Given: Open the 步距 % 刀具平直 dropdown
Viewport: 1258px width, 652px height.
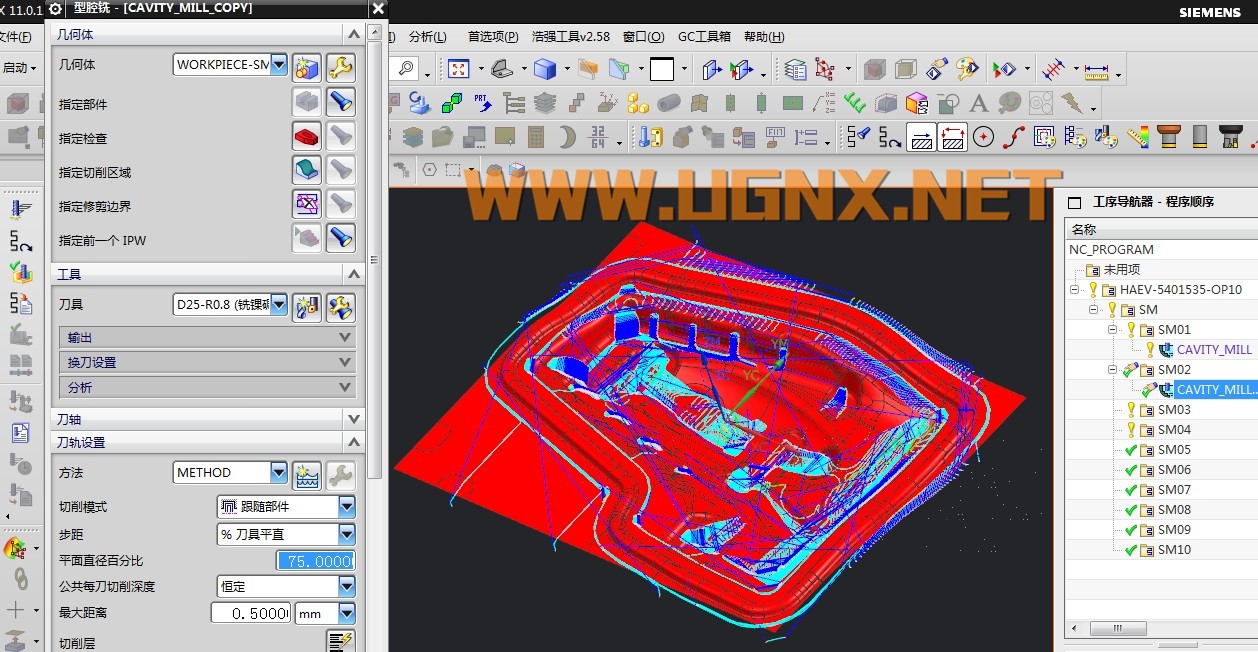Looking at the screenshot, I should [346, 535].
